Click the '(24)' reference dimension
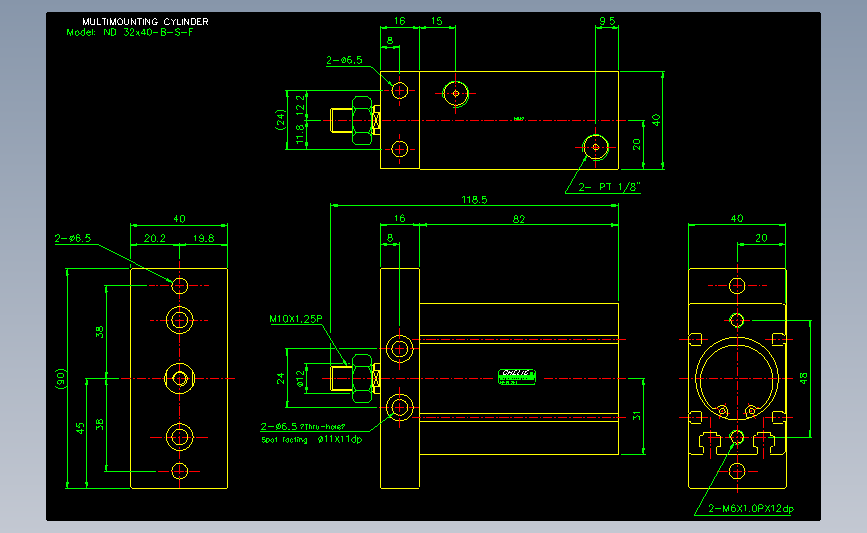The width and height of the screenshot is (867, 533). click(280, 119)
